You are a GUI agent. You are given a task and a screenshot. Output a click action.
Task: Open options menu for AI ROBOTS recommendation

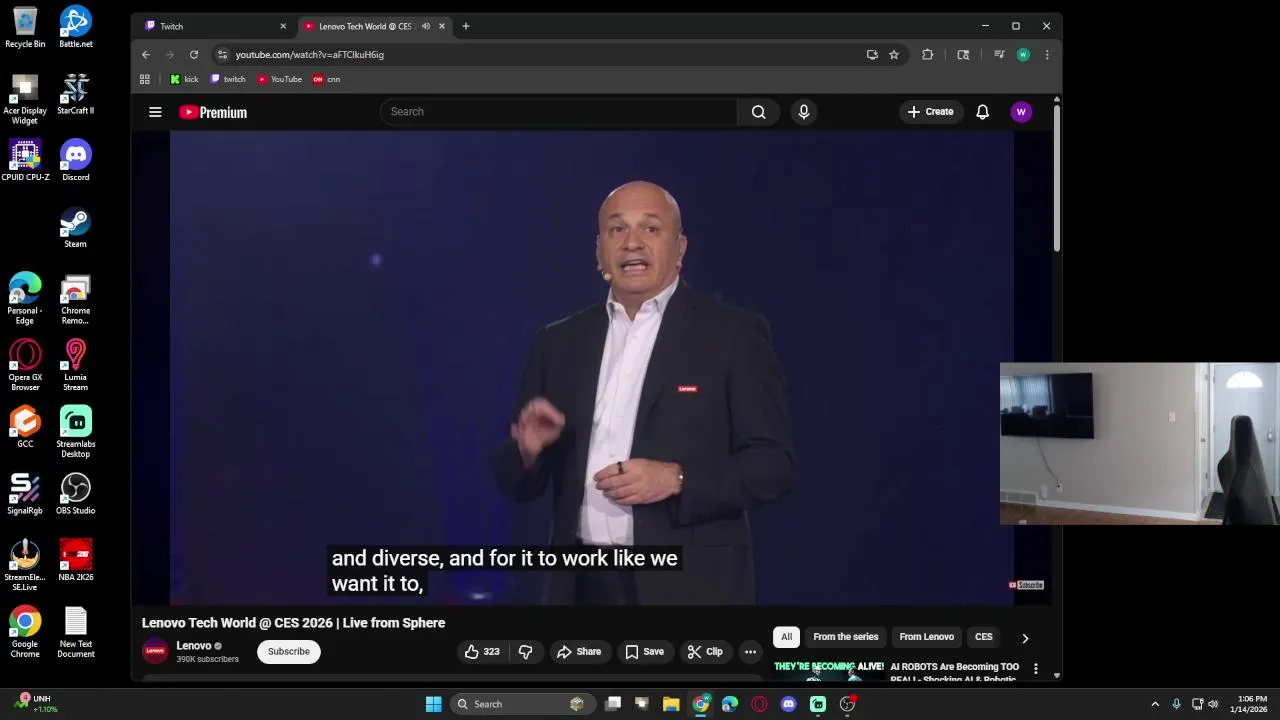[x=1036, y=668]
